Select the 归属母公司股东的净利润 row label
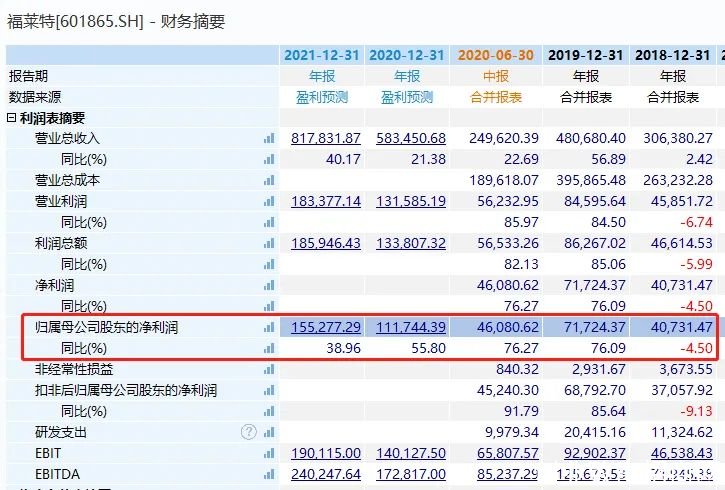The height and width of the screenshot is (490, 725). tap(106, 327)
